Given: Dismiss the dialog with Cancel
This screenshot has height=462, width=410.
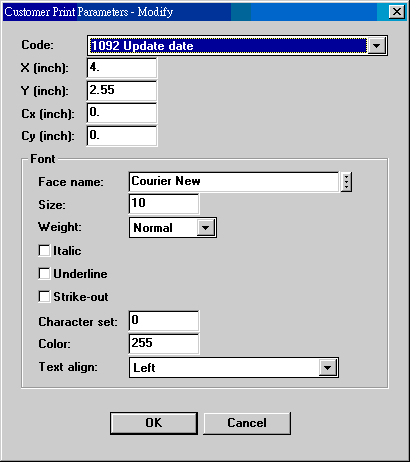Looking at the screenshot, I should tap(247, 423).
